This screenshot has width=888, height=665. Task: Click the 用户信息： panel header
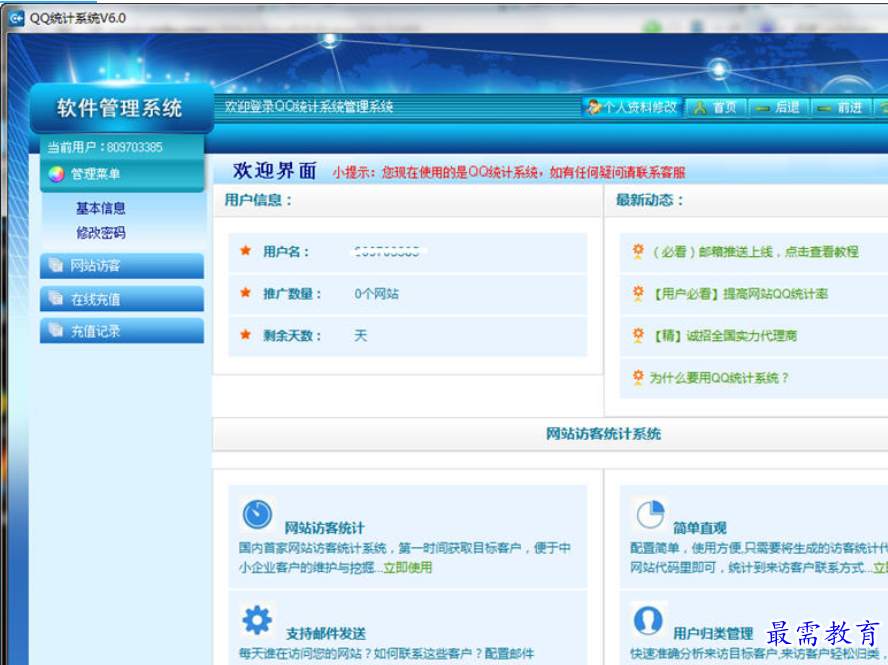point(258,200)
